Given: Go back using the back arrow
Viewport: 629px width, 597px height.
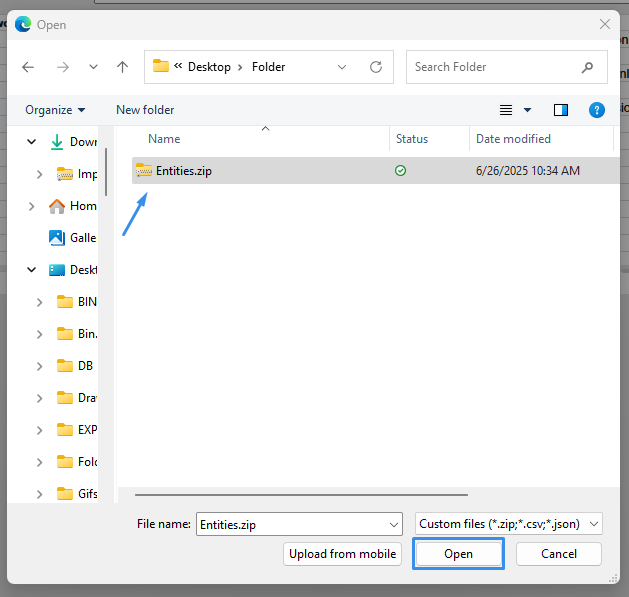Looking at the screenshot, I should [28, 67].
